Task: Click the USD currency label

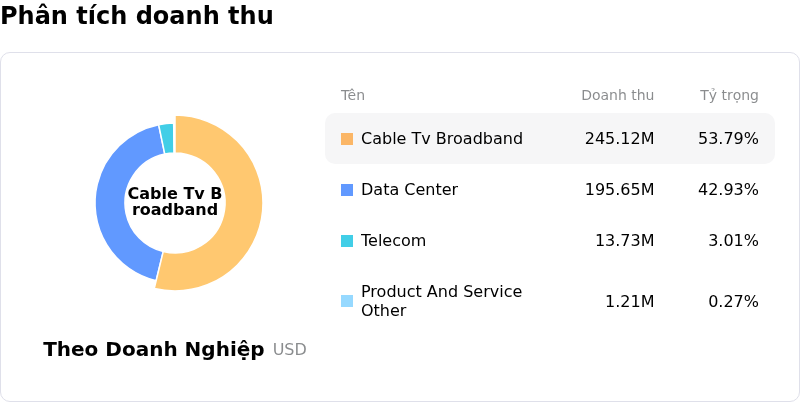Action: point(290,350)
